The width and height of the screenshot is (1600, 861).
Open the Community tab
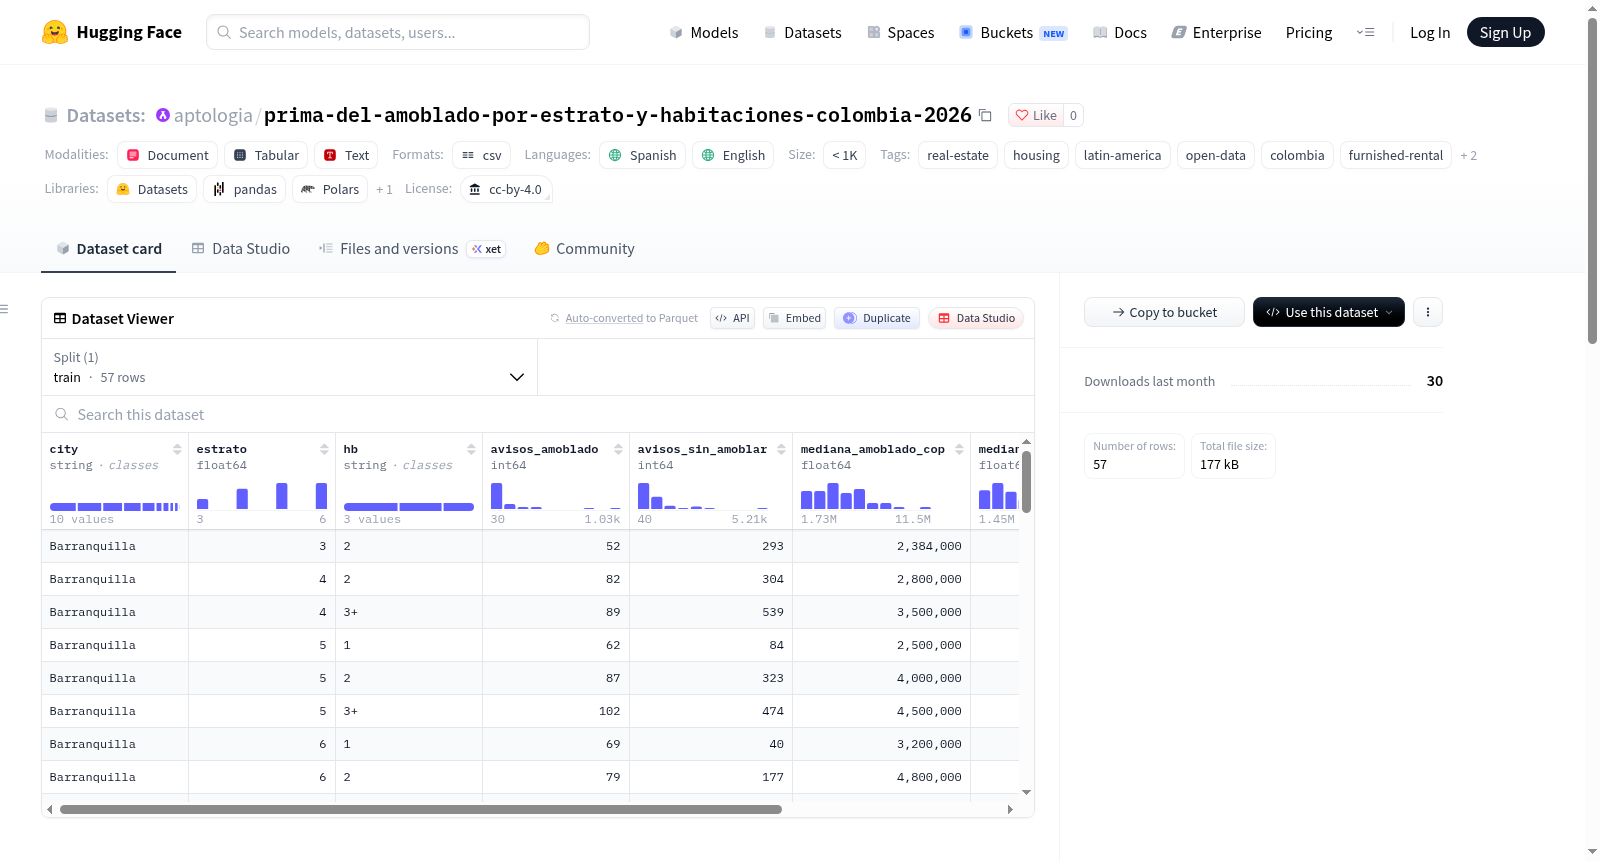click(x=585, y=249)
